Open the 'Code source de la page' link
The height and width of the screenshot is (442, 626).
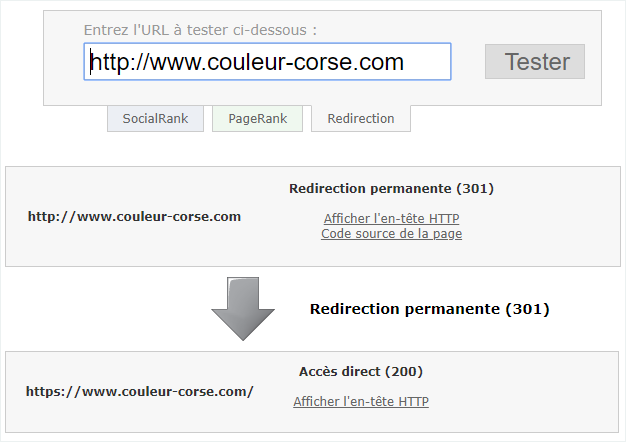391,234
